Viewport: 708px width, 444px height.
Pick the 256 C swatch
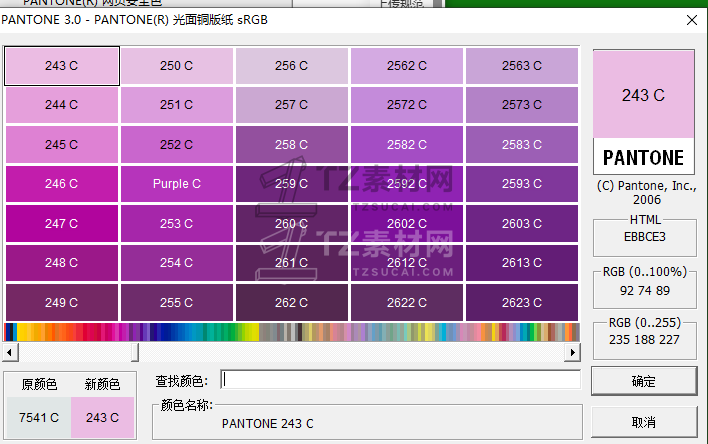(x=292, y=66)
